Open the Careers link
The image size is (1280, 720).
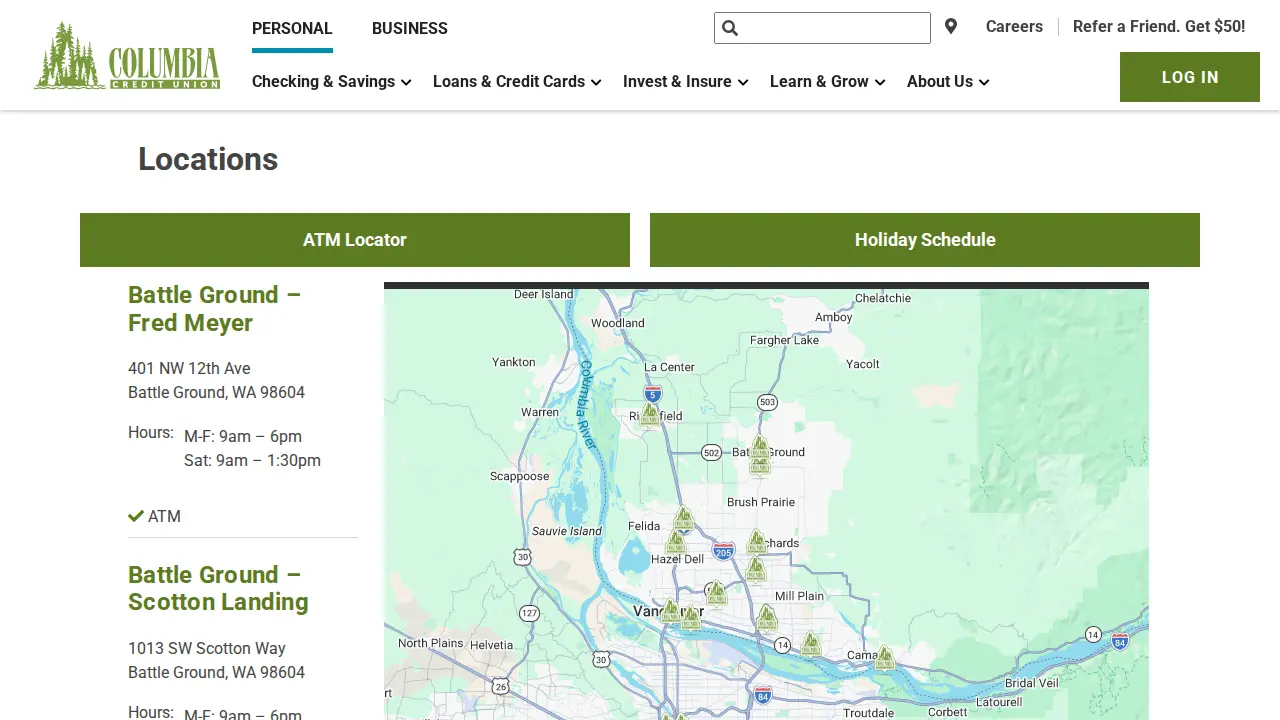[1014, 27]
